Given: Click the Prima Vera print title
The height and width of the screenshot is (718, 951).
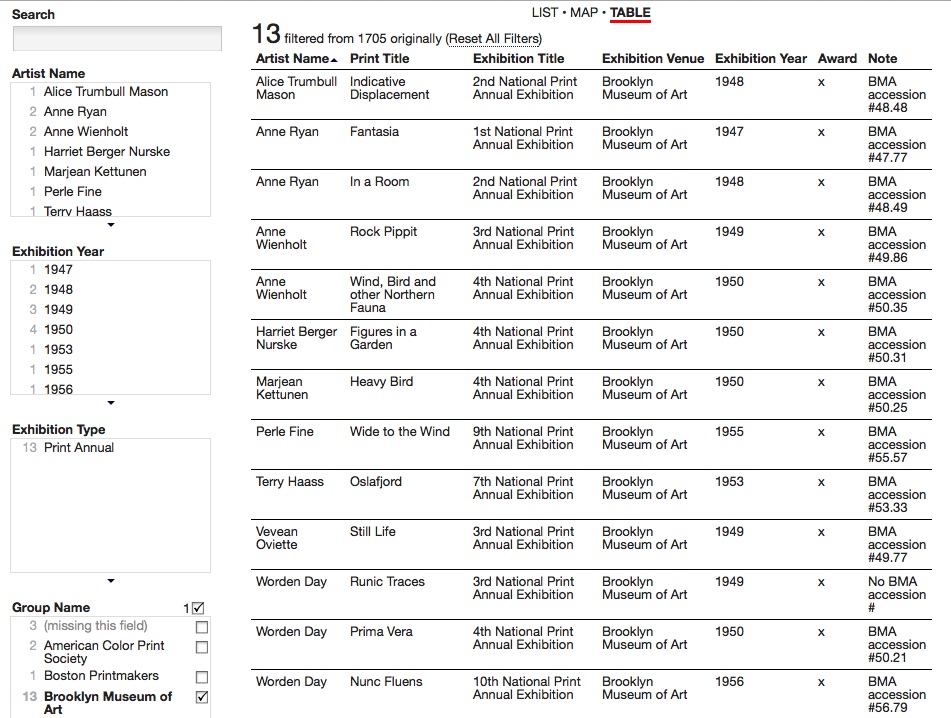Looking at the screenshot, I should [381, 632].
